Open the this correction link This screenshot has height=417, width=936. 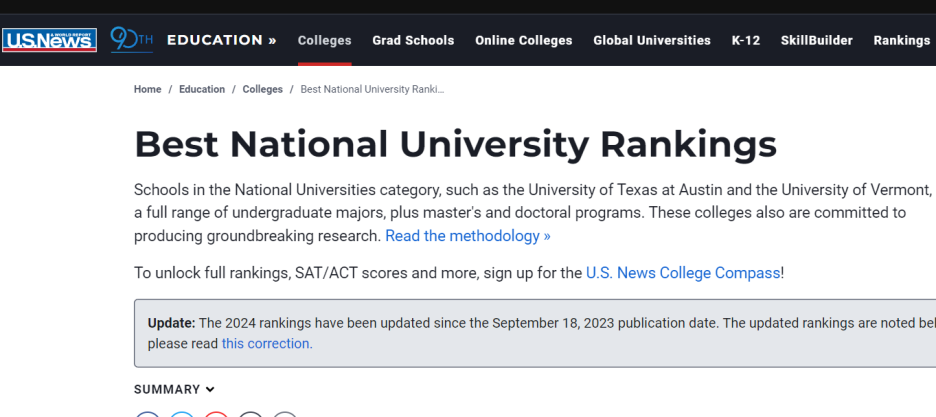[x=266, y=344]
